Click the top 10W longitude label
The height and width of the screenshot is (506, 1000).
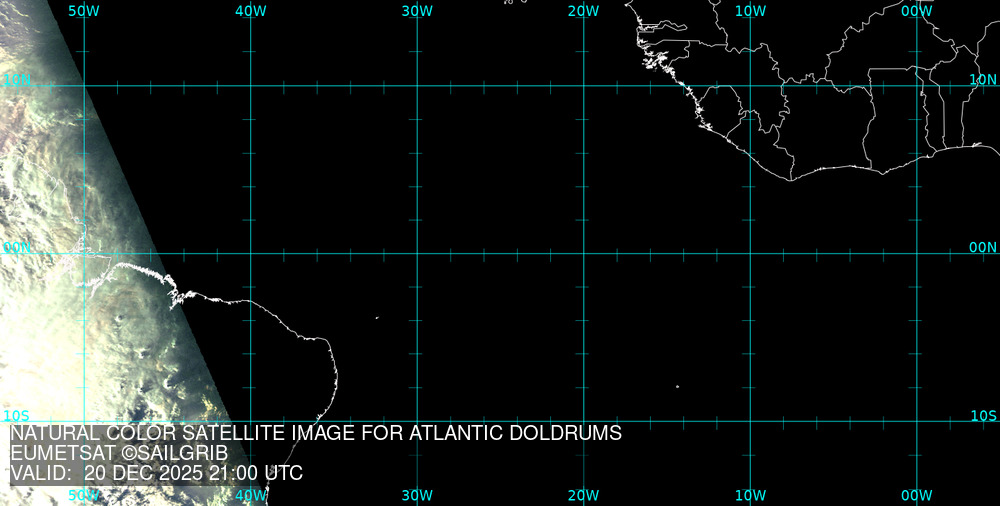pos(750,10)
